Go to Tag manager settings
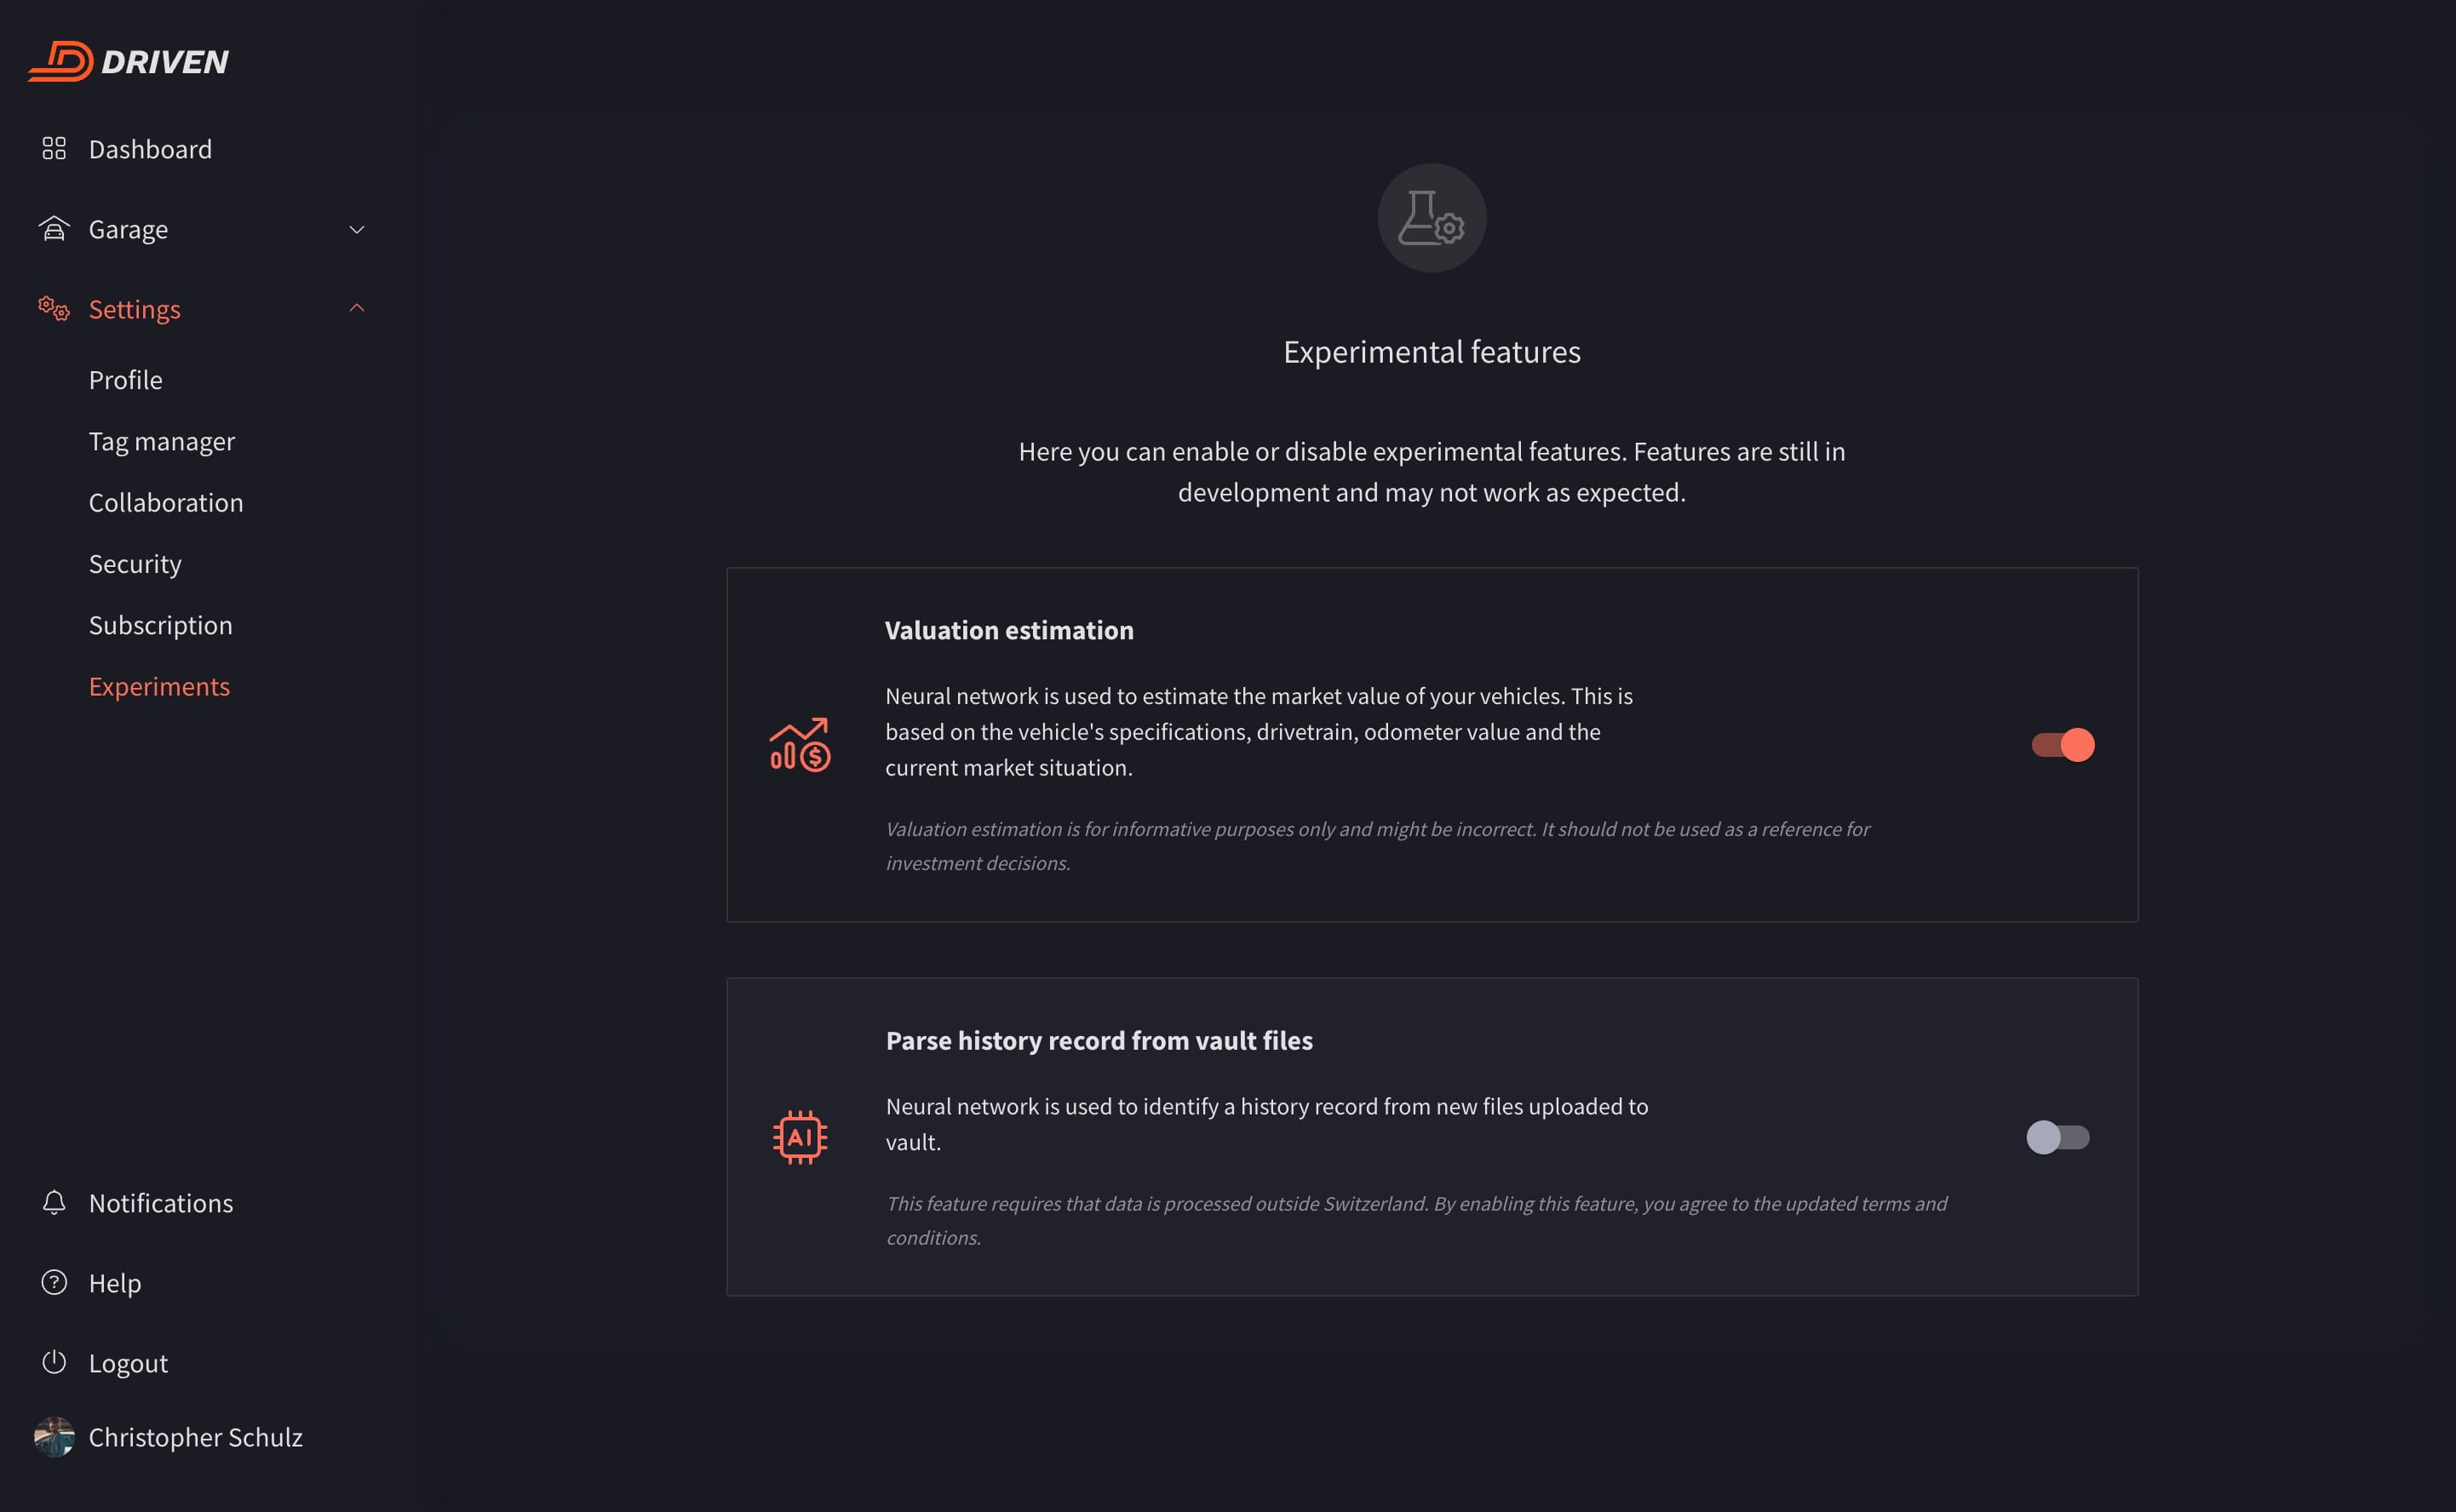 click(161, 441)
